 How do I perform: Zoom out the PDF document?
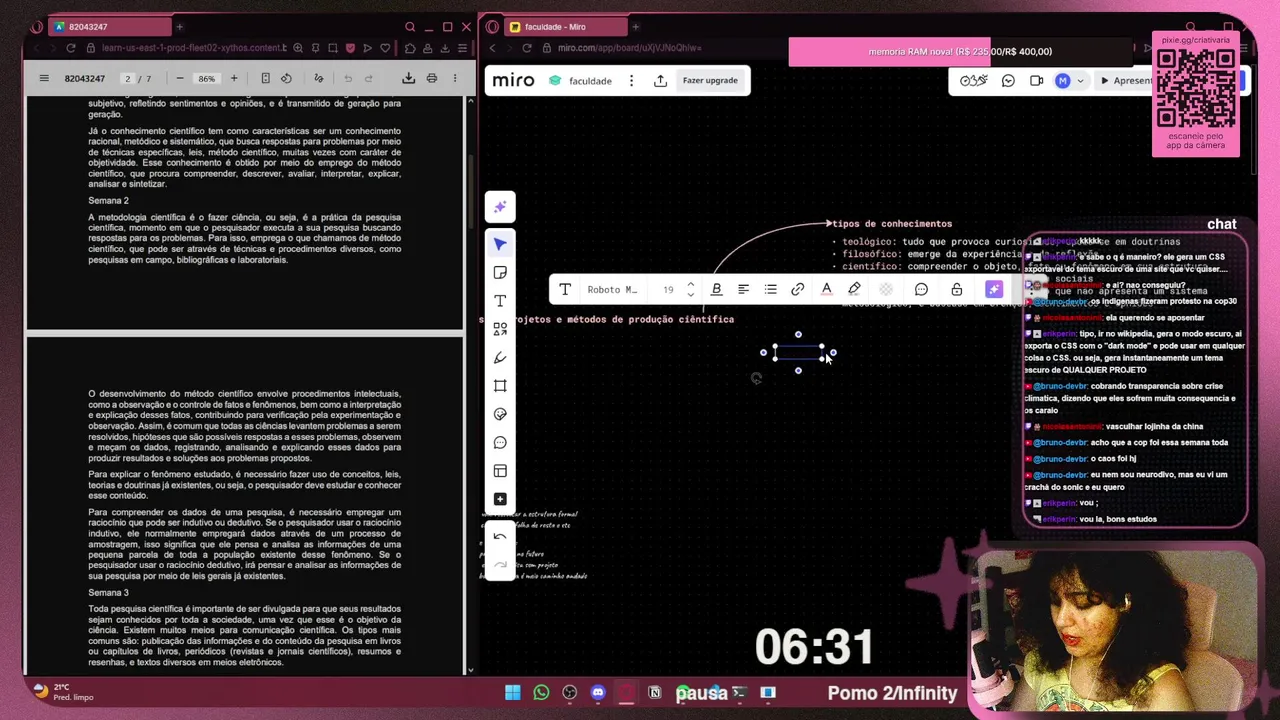(x=180, y=78)
